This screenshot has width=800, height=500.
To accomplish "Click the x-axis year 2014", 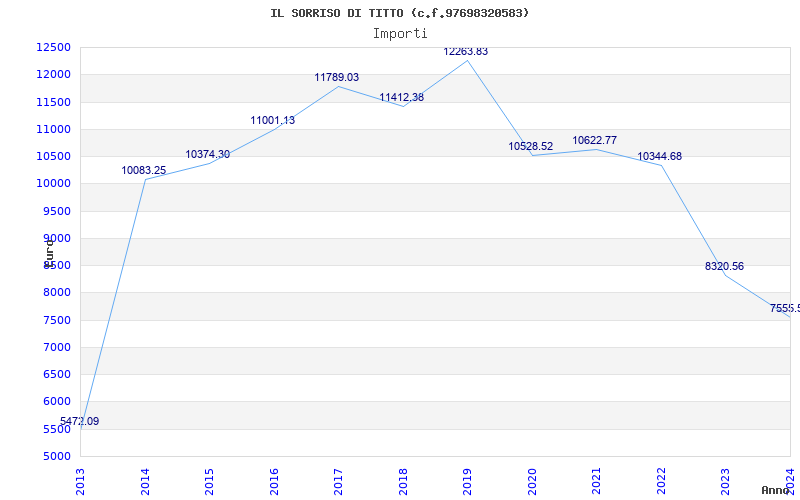I will tap(145, 482).
